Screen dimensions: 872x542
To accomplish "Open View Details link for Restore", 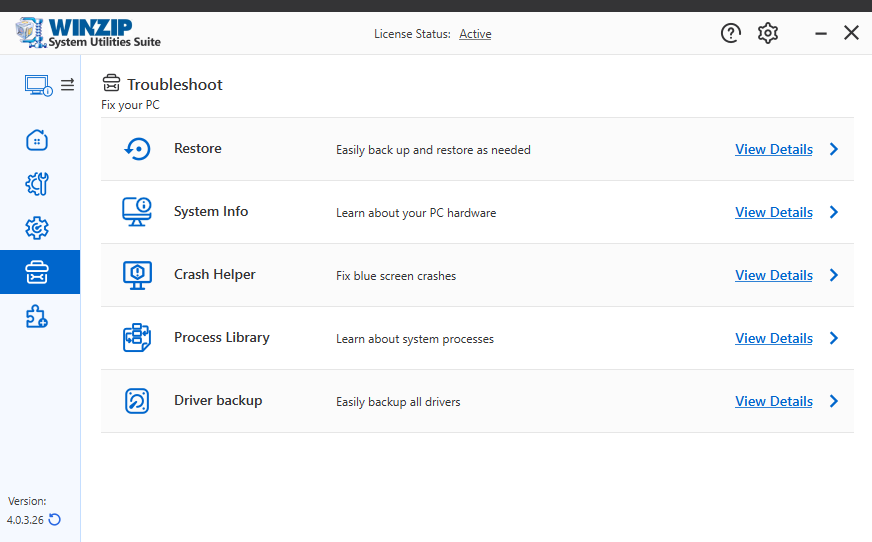I will (774, 149).
